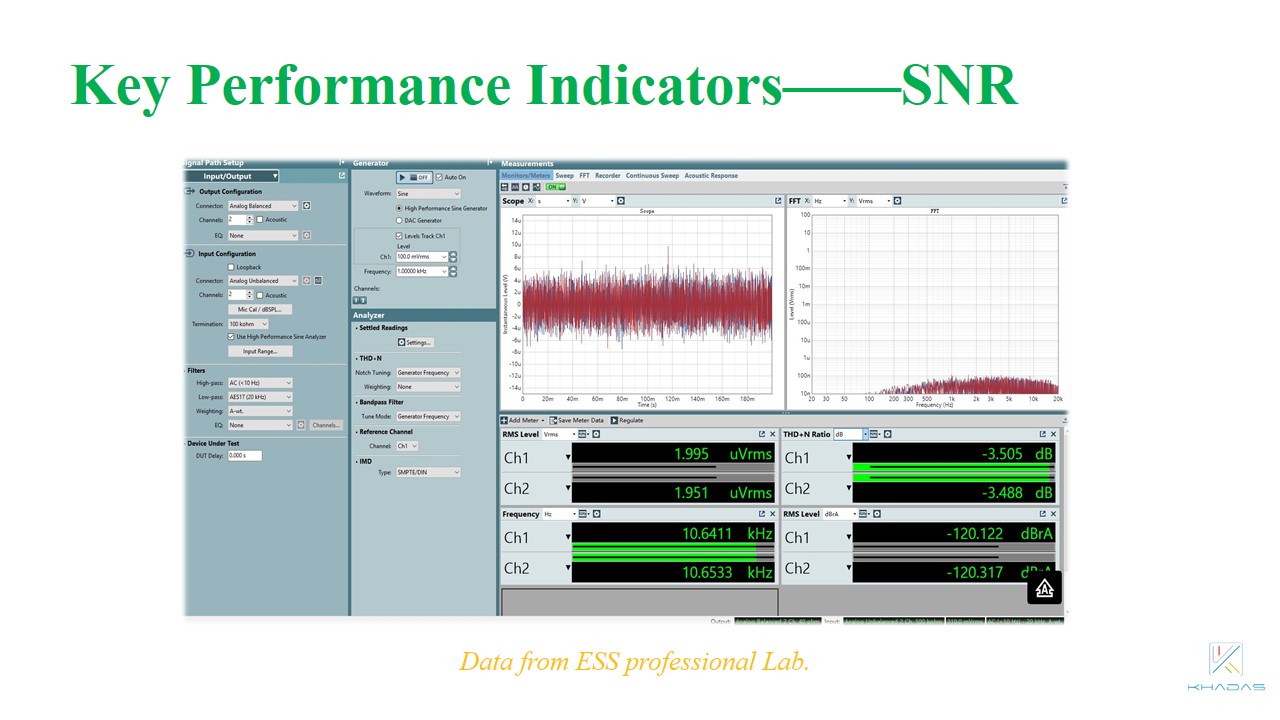The image size is (1280, 720).
Task: Open THD+N Ratio meter settings gear
Action: pos(887,434)
